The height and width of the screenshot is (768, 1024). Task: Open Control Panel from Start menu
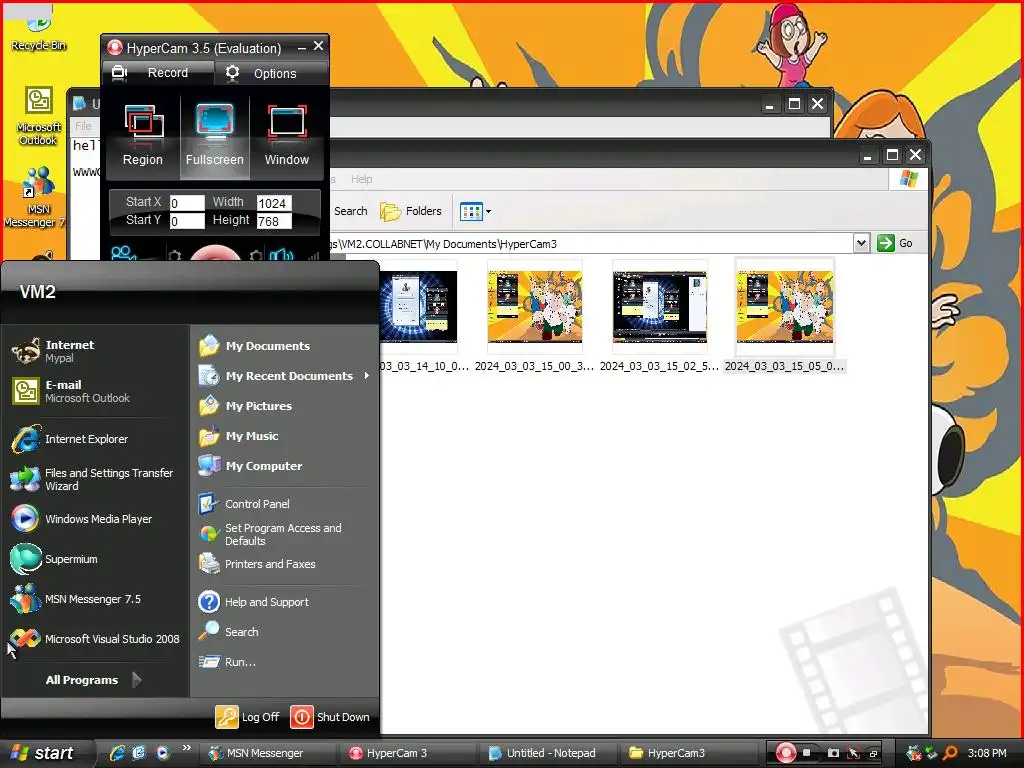tap(284, 504)
